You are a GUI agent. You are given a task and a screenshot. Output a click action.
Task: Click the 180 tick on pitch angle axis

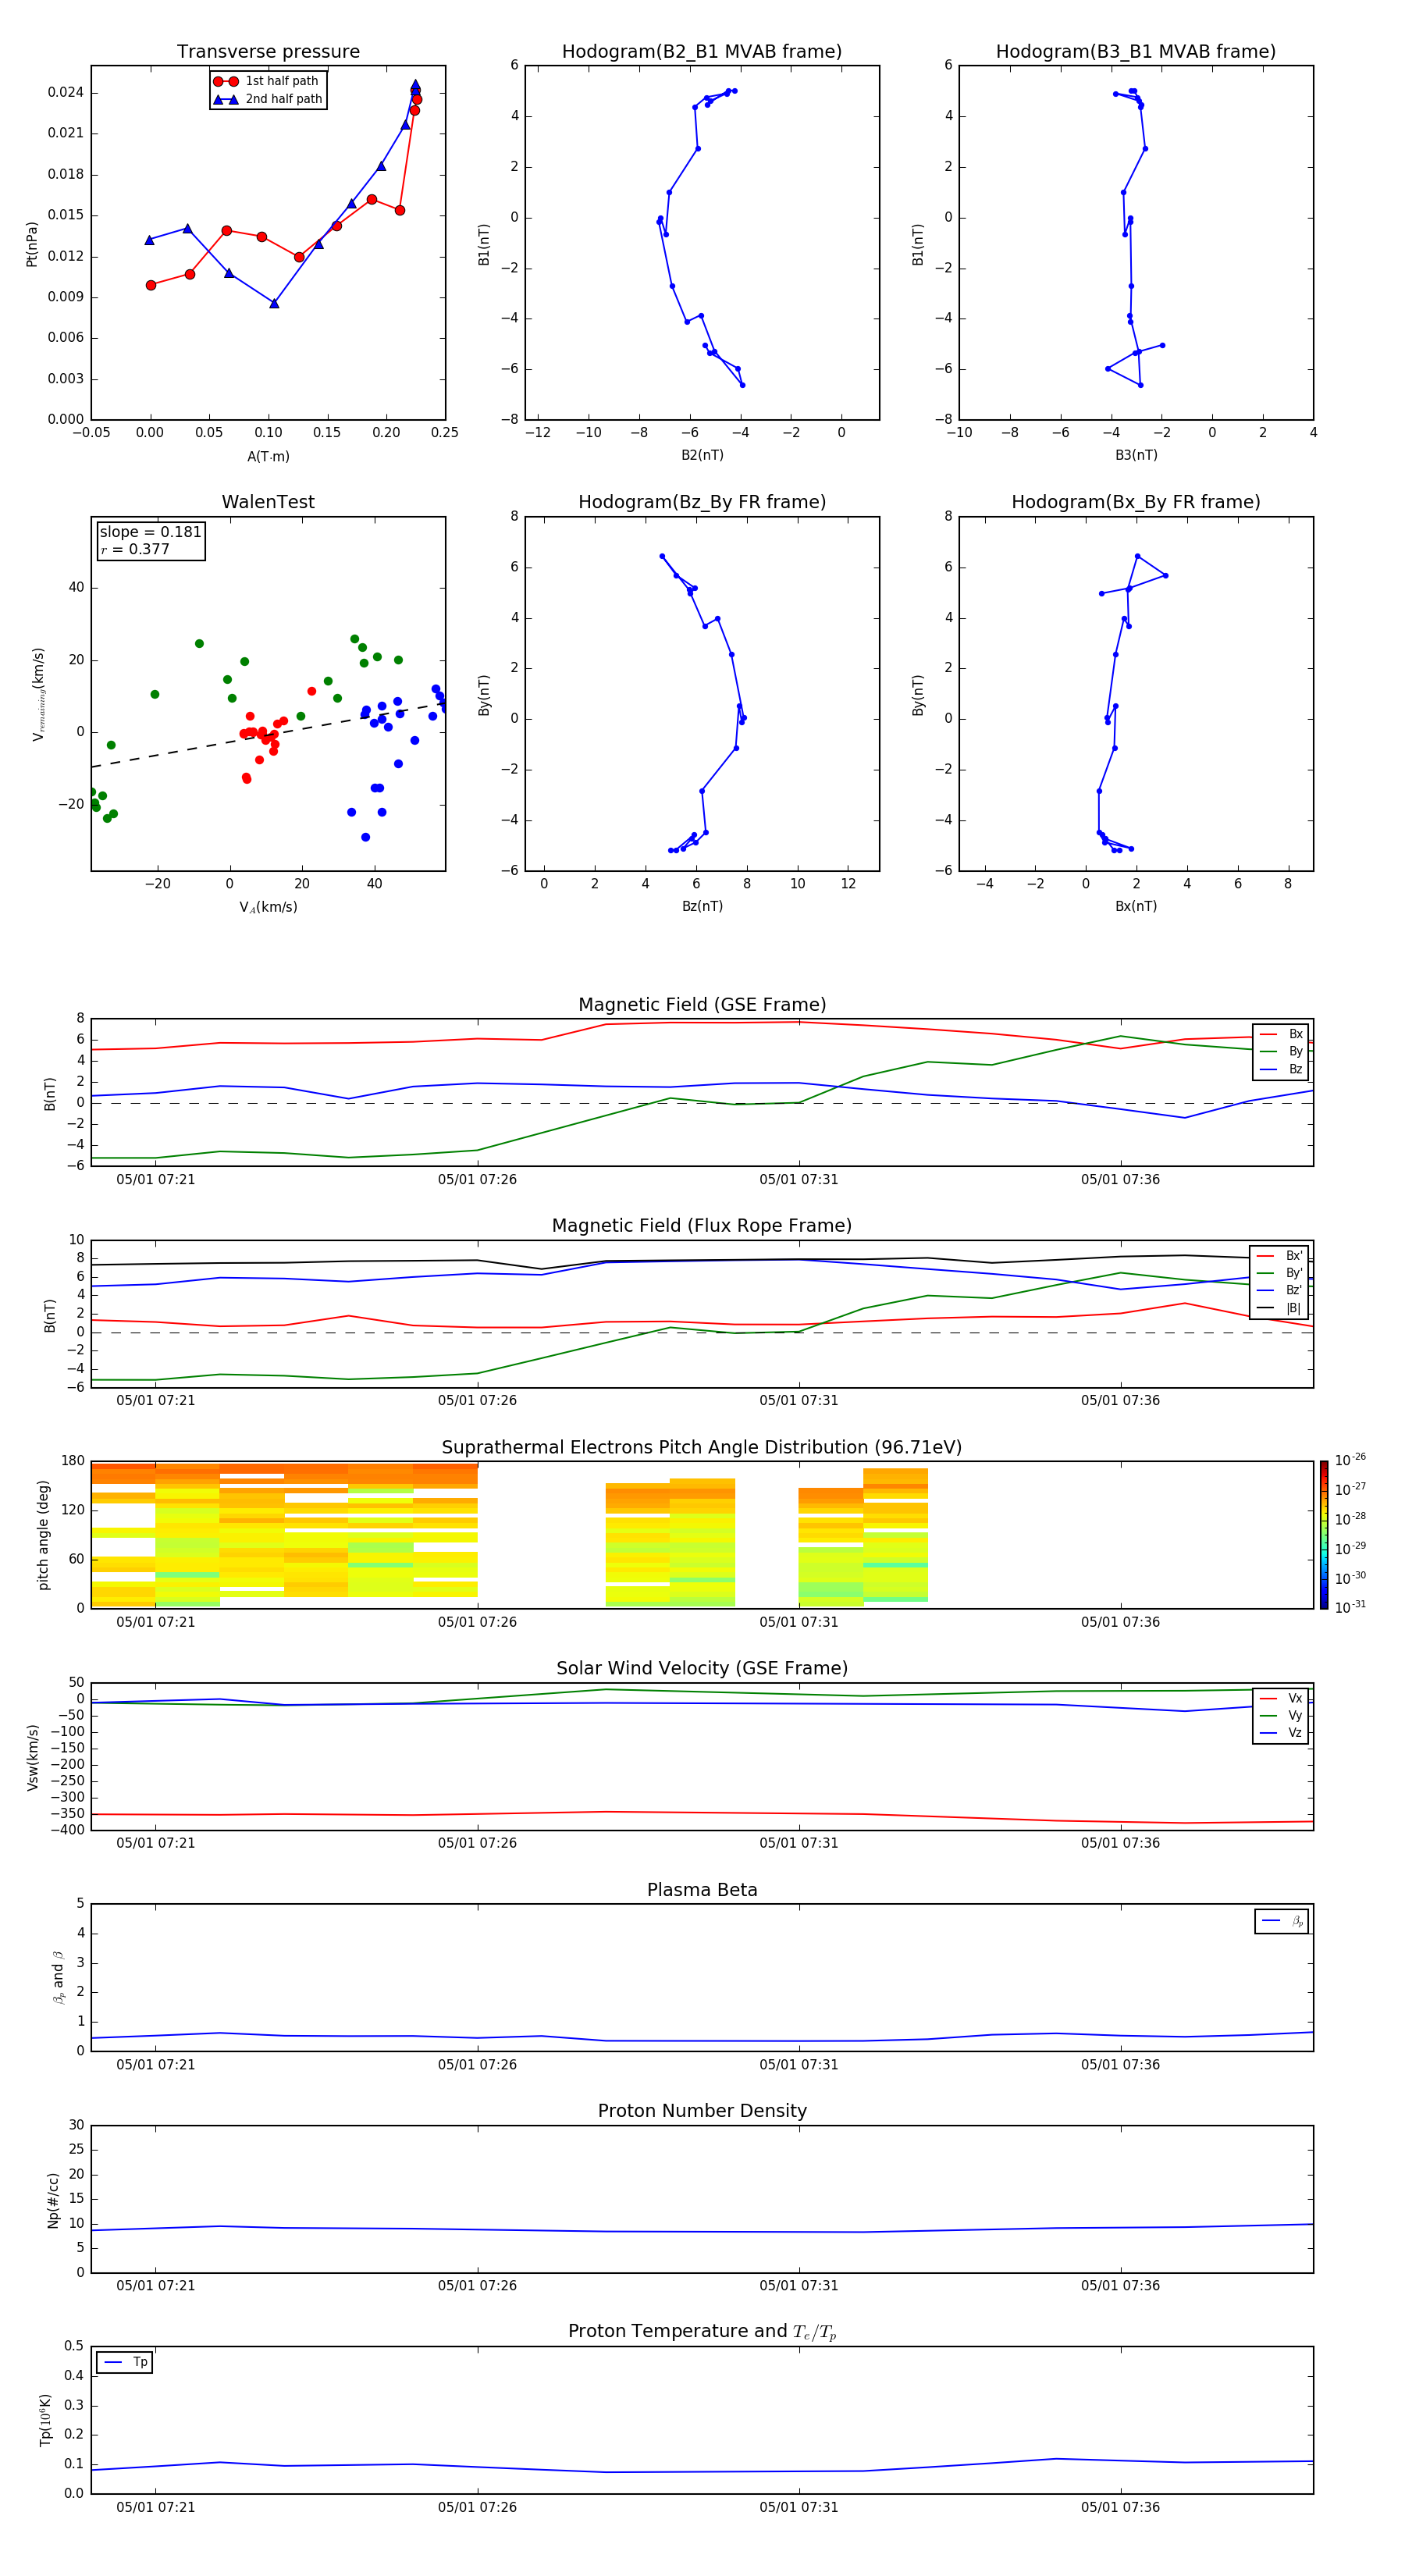pyautogui.click(x=73, y=1462)
